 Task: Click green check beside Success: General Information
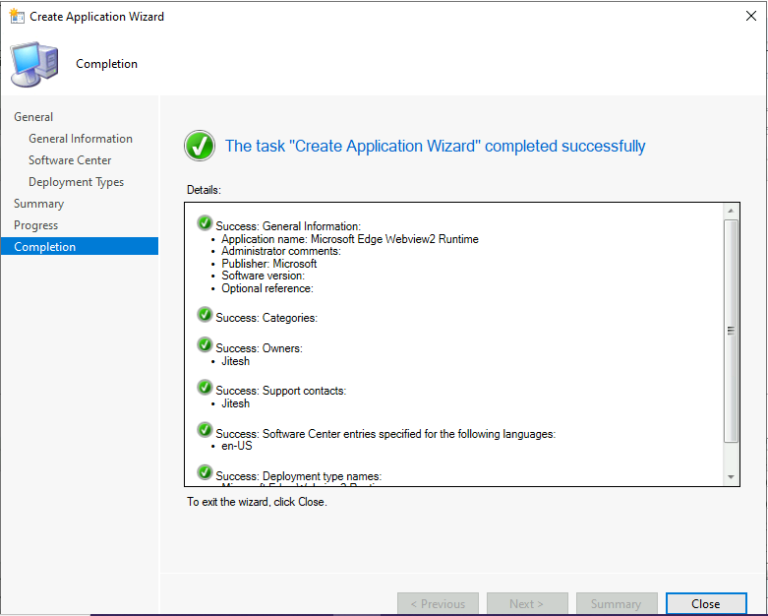pyautogui.click(x=205, y=223)
